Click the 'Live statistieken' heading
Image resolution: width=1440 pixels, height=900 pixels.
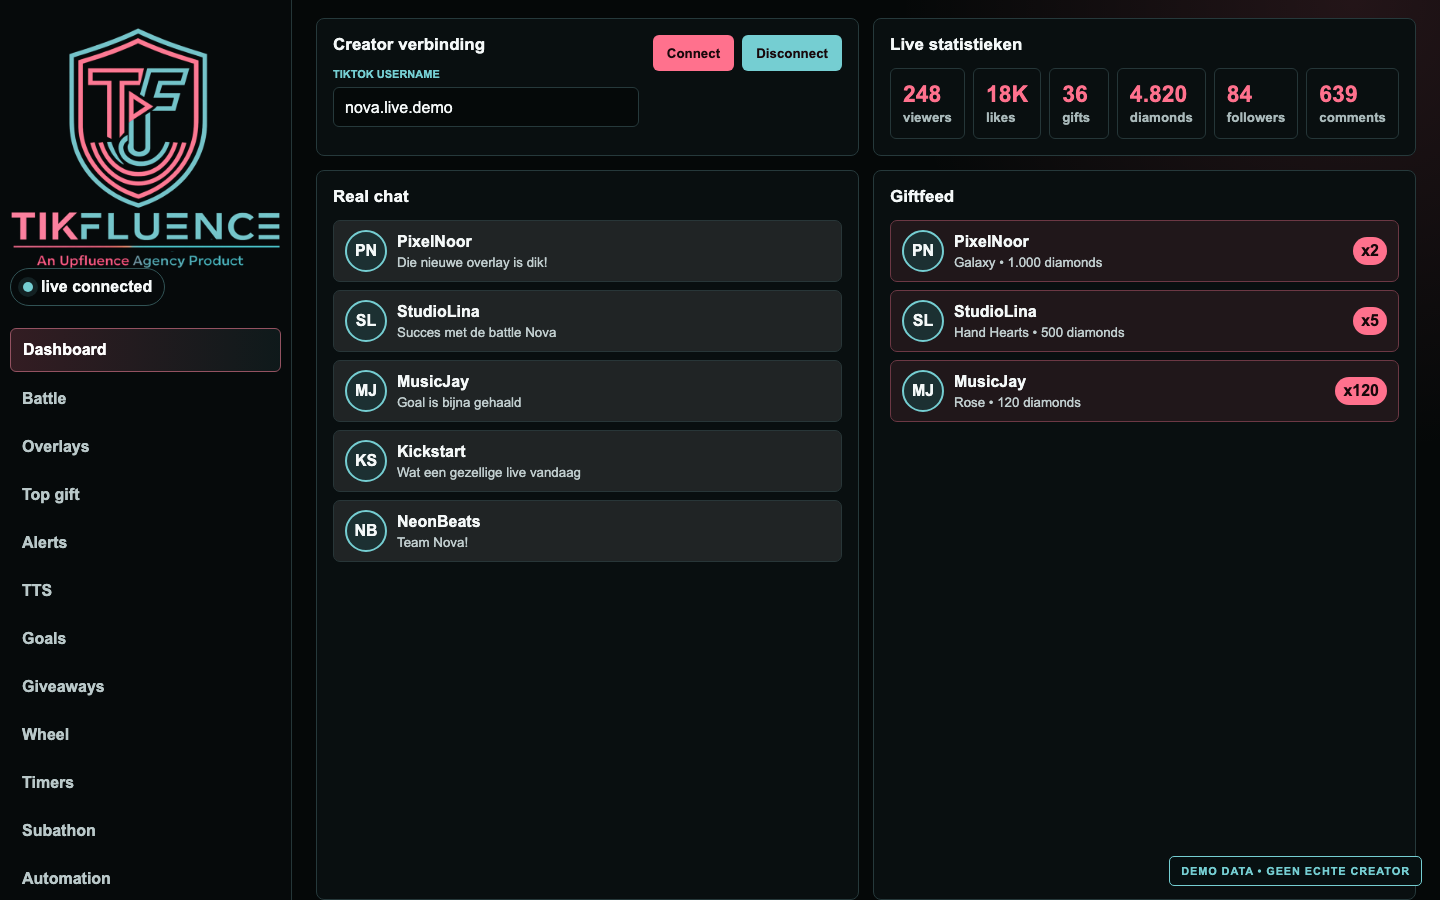[x=956, y=45]
